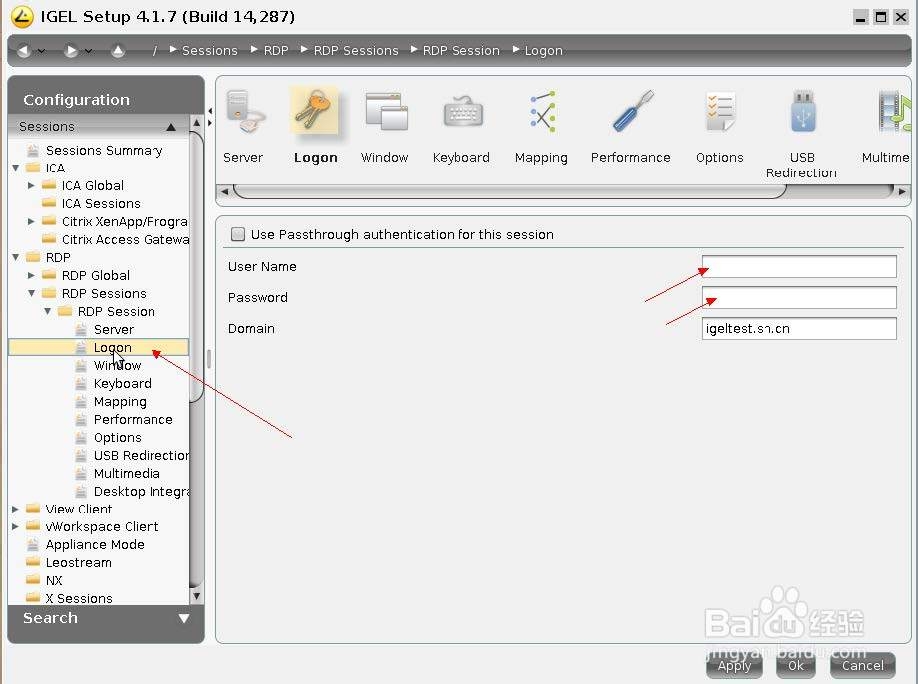The image size is (918, 684).
Task: Collapse the RDP Sessions node
Action: click(32, 293)
